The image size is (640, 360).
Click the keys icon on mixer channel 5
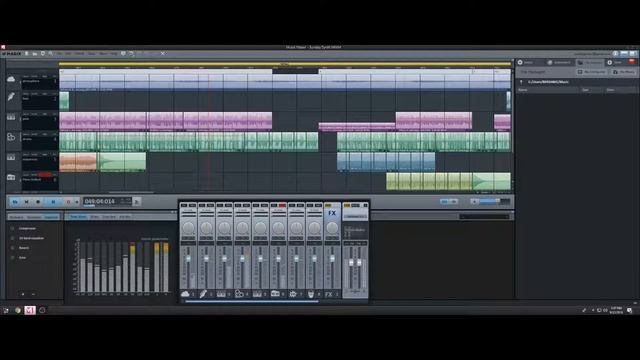pos(257,293)
